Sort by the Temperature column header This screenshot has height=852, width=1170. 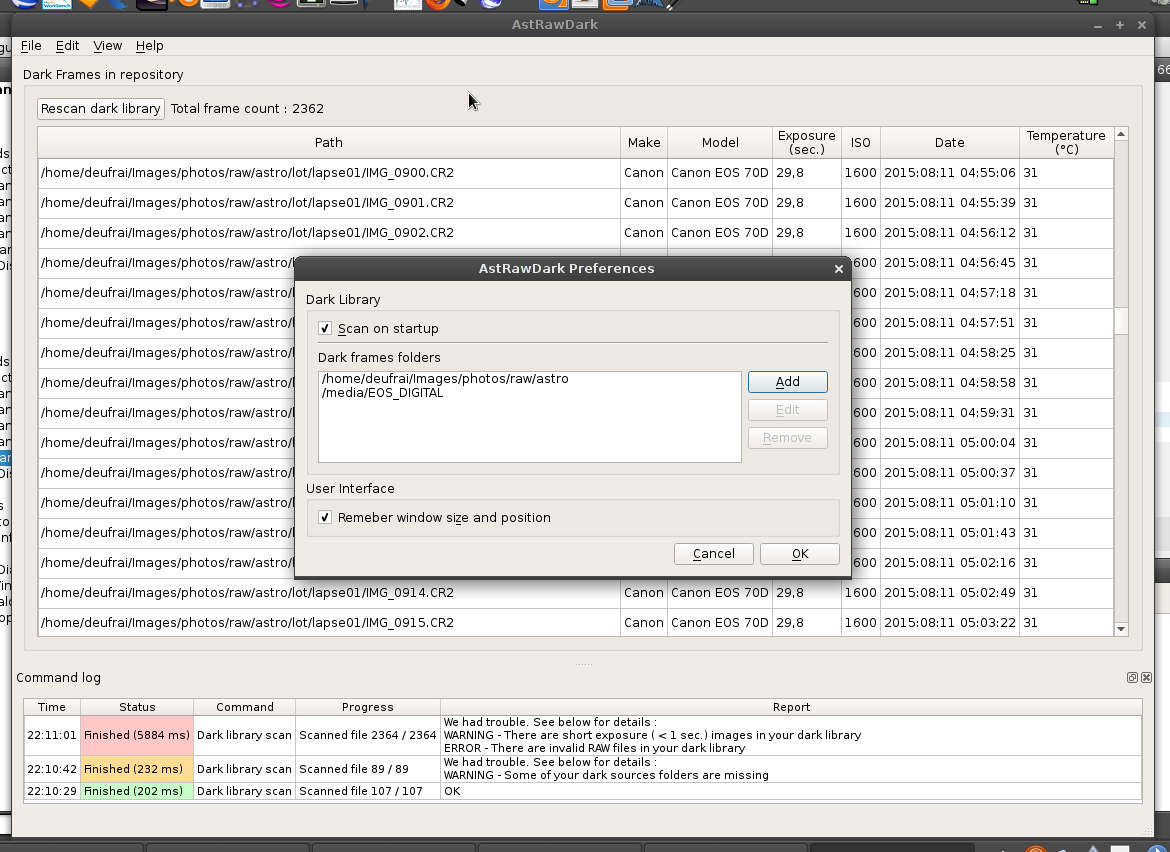point(1066,142)
